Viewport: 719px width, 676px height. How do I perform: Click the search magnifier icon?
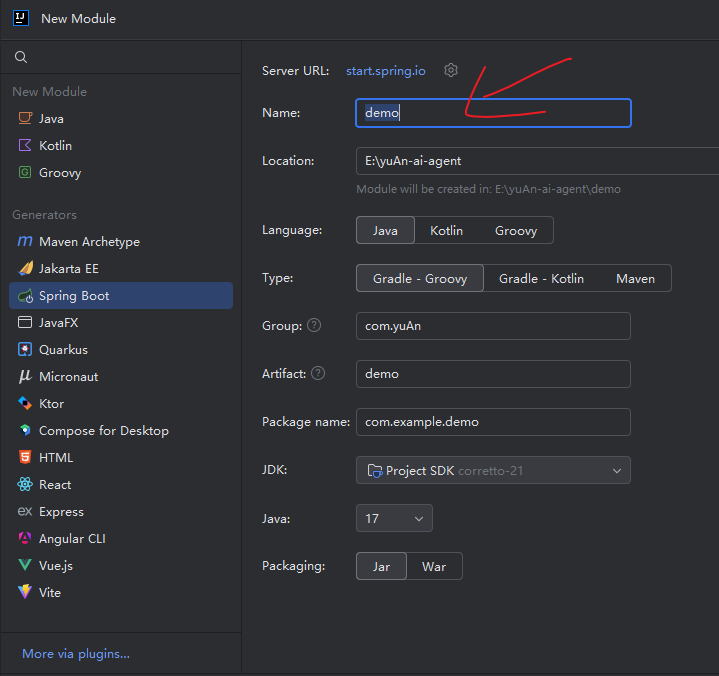coord(21,57)
